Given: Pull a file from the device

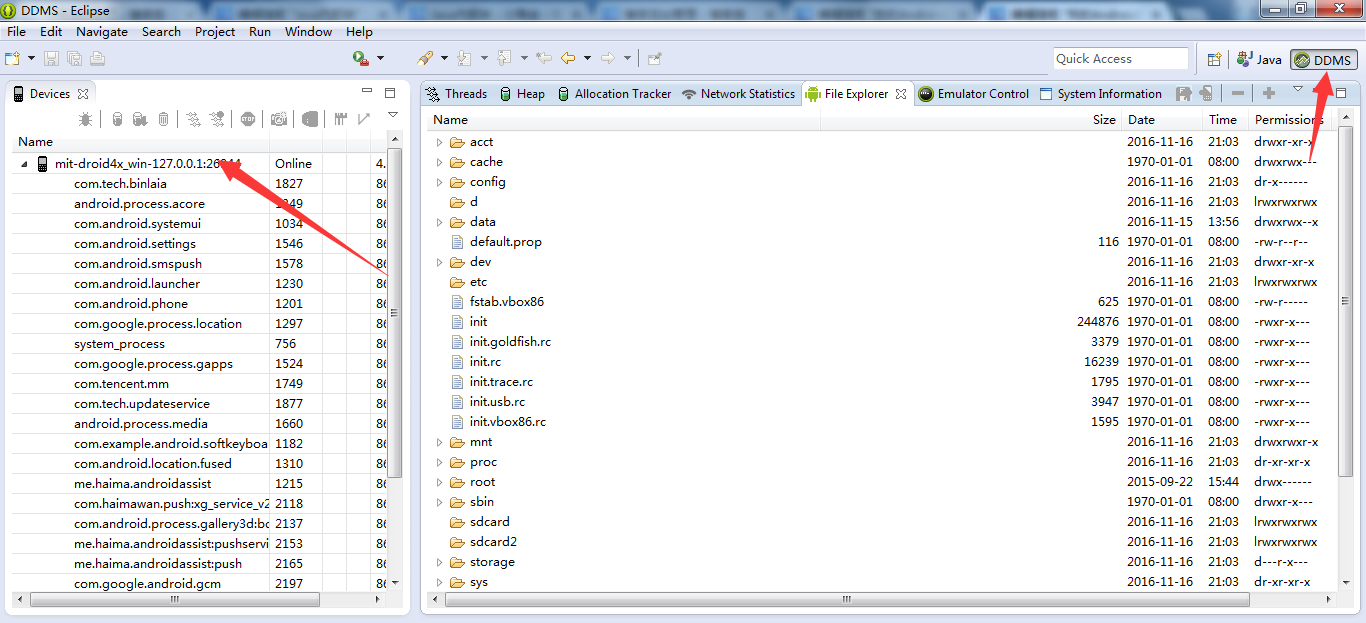Looking at the screenshot, I should point(1184,94).
